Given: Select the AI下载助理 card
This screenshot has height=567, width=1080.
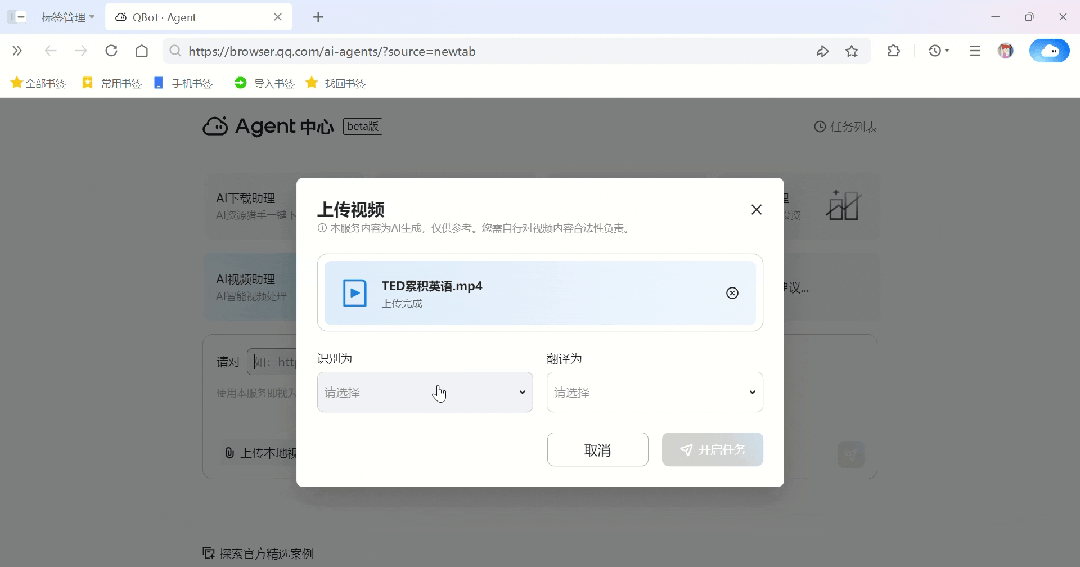Looking at the screenshot, I should pos(252,205).
